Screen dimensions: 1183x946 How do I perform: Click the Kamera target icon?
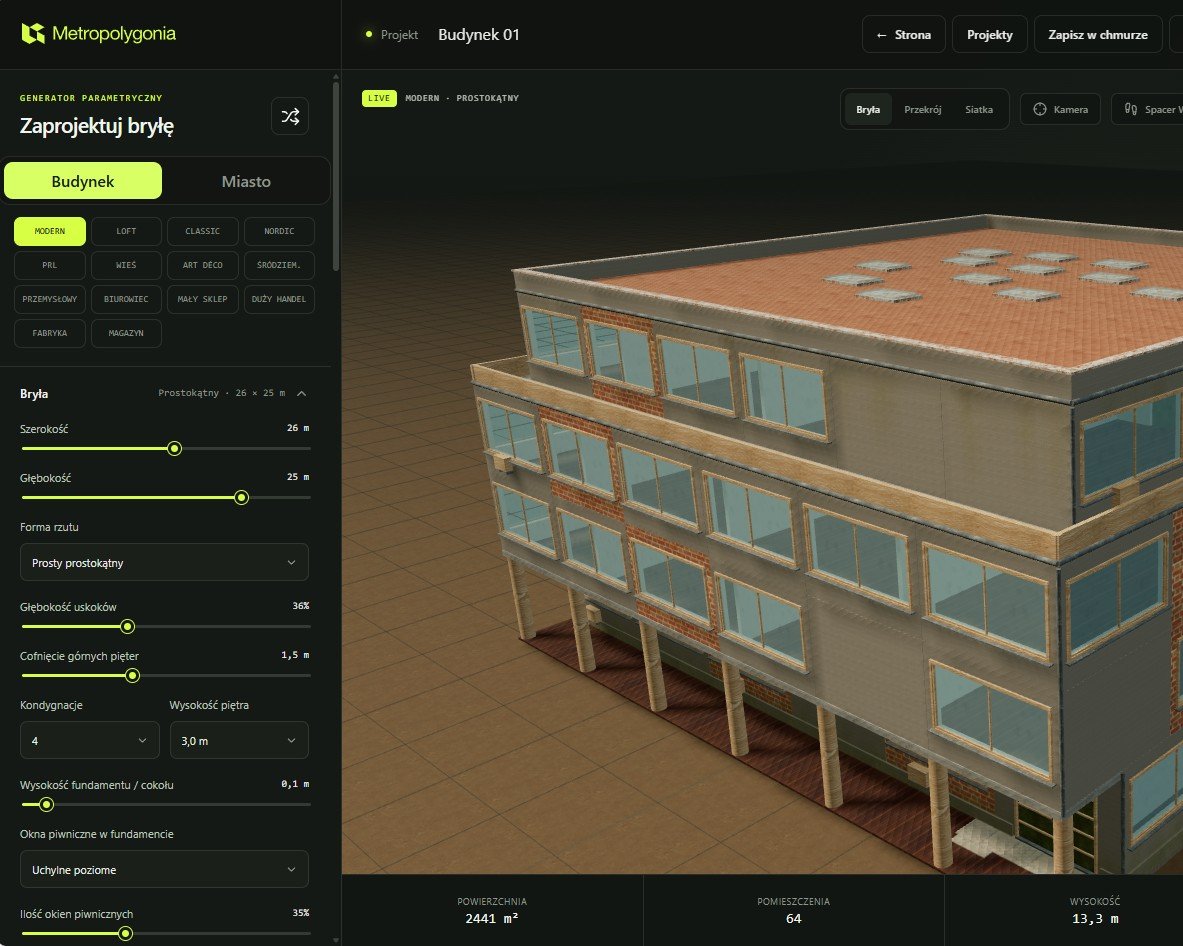(x=1040, y=109)
